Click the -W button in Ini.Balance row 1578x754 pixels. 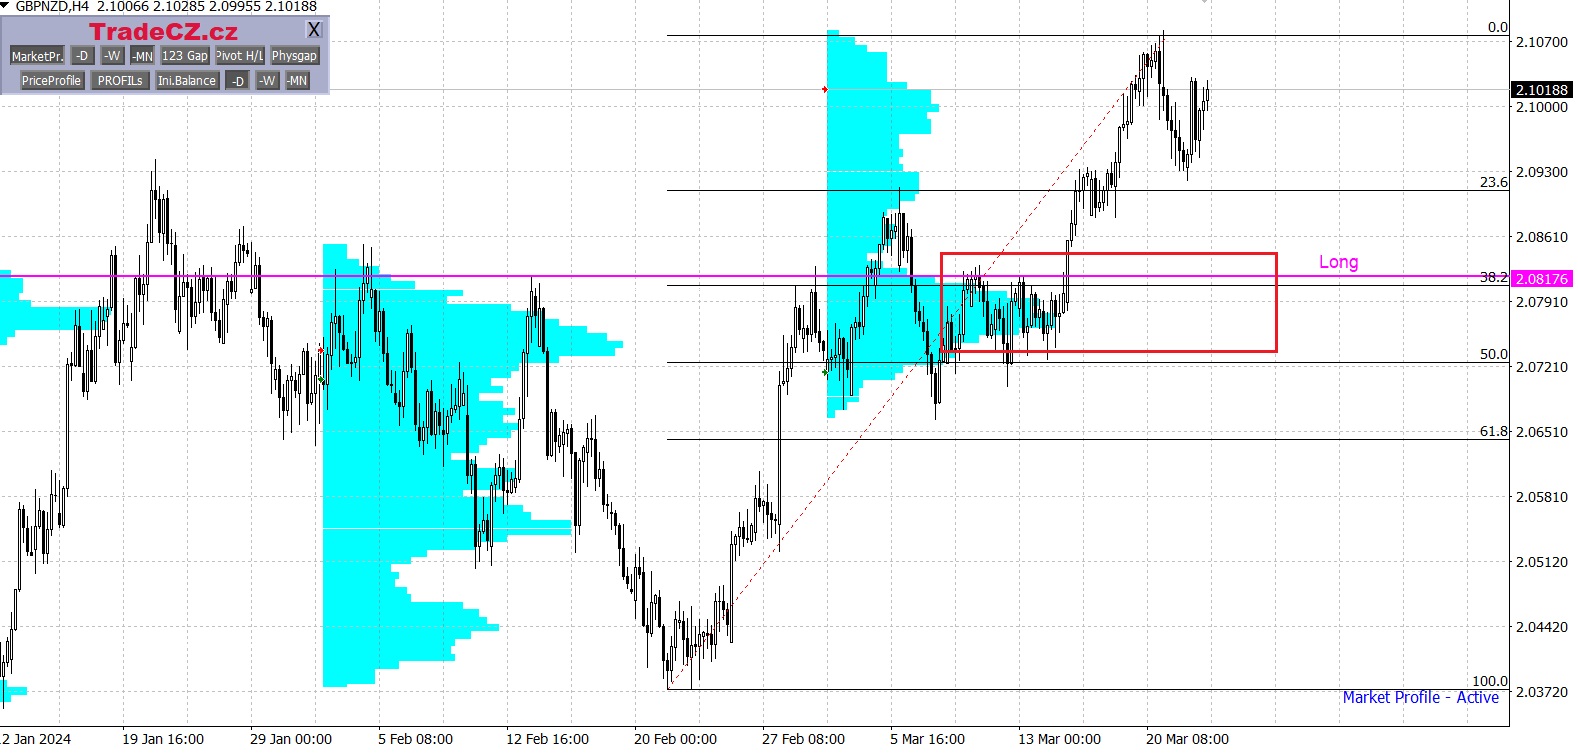(267, 81)
